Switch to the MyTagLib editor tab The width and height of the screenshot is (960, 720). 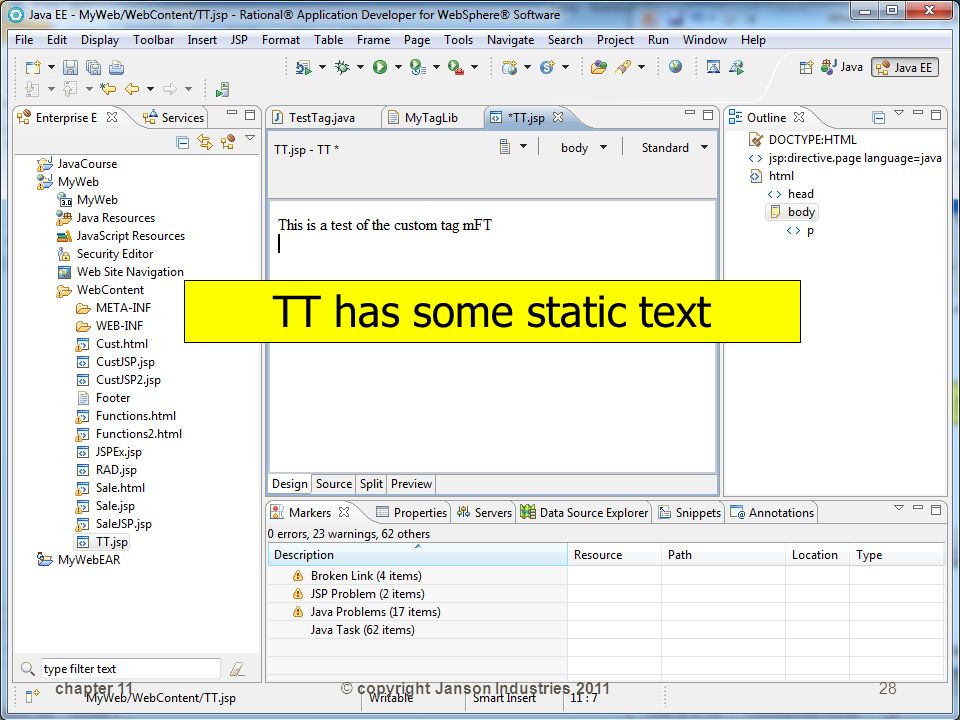[x=431, y=118]
